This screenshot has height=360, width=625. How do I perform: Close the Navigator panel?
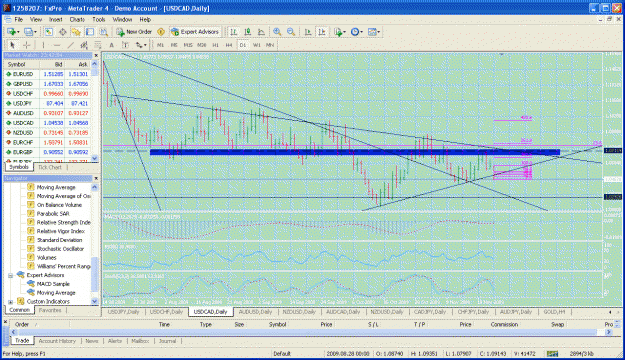(96, 178)
